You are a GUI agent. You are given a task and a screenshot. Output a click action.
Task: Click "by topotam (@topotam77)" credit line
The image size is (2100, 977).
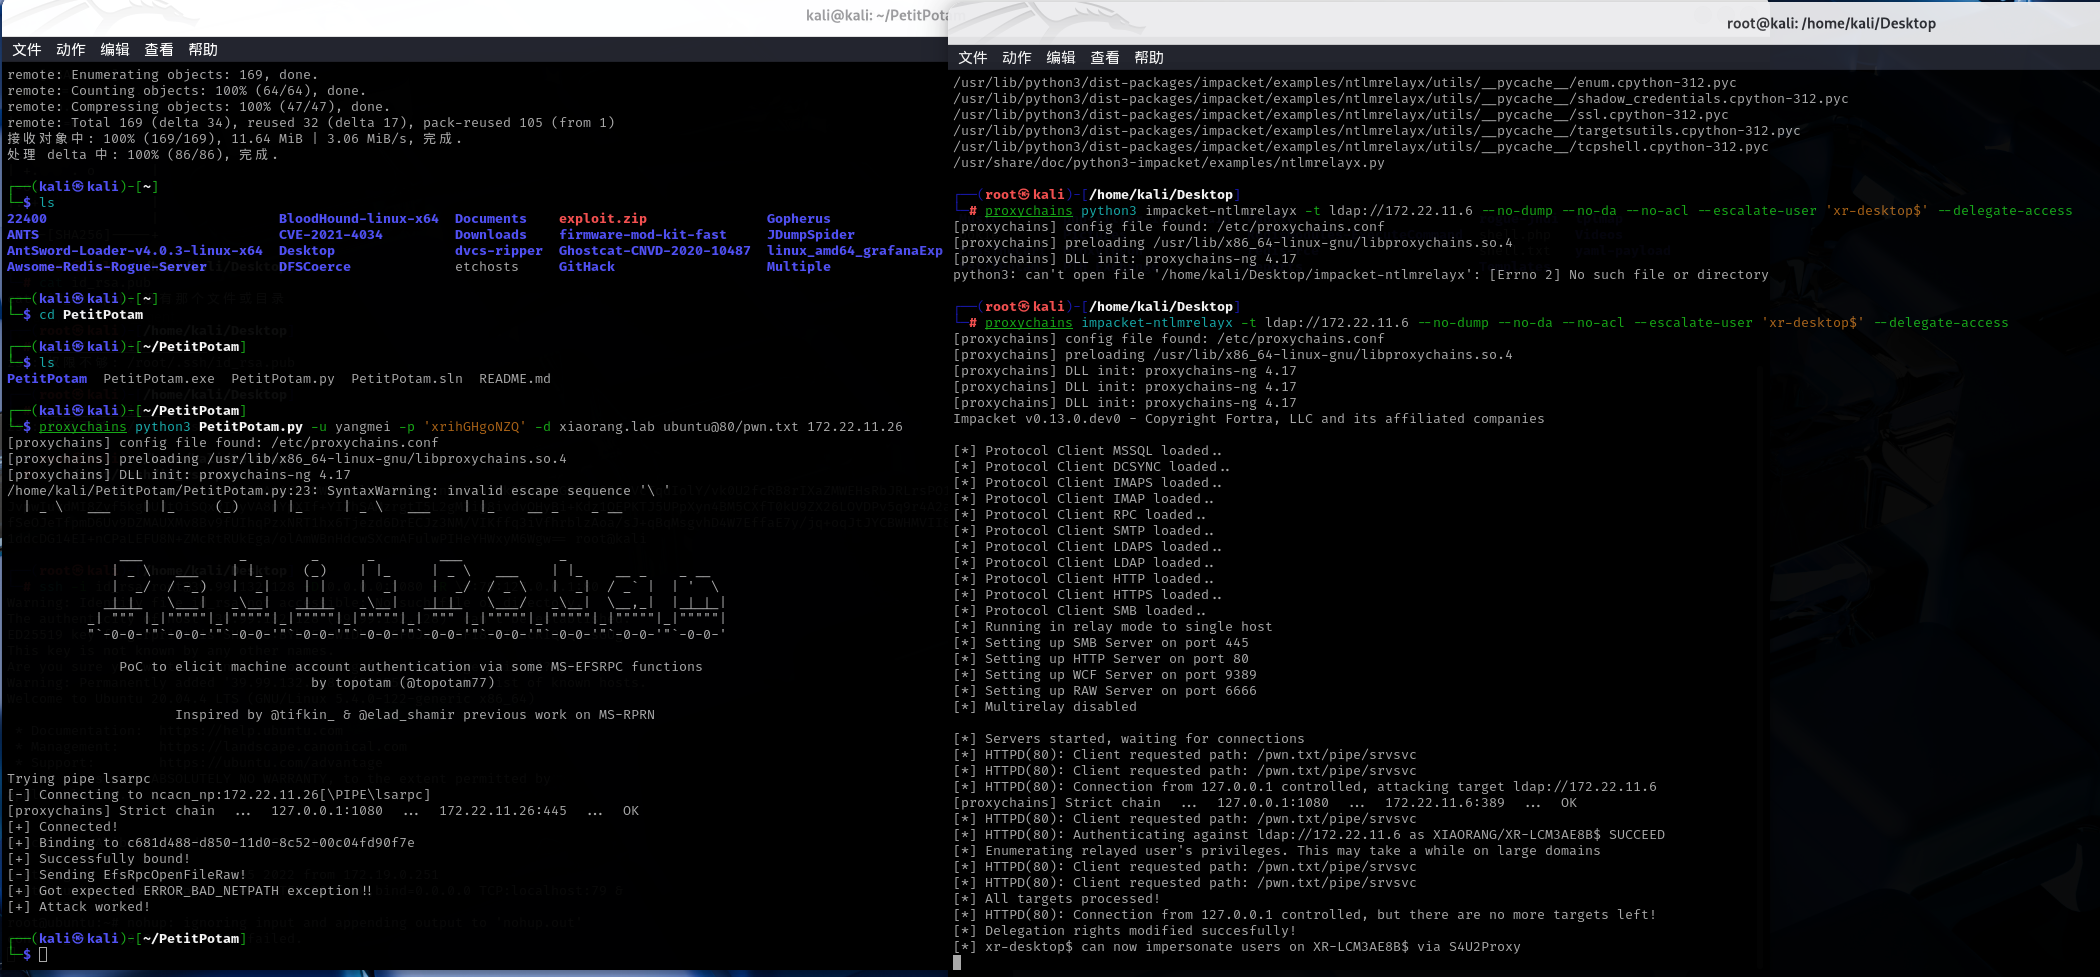403,683
